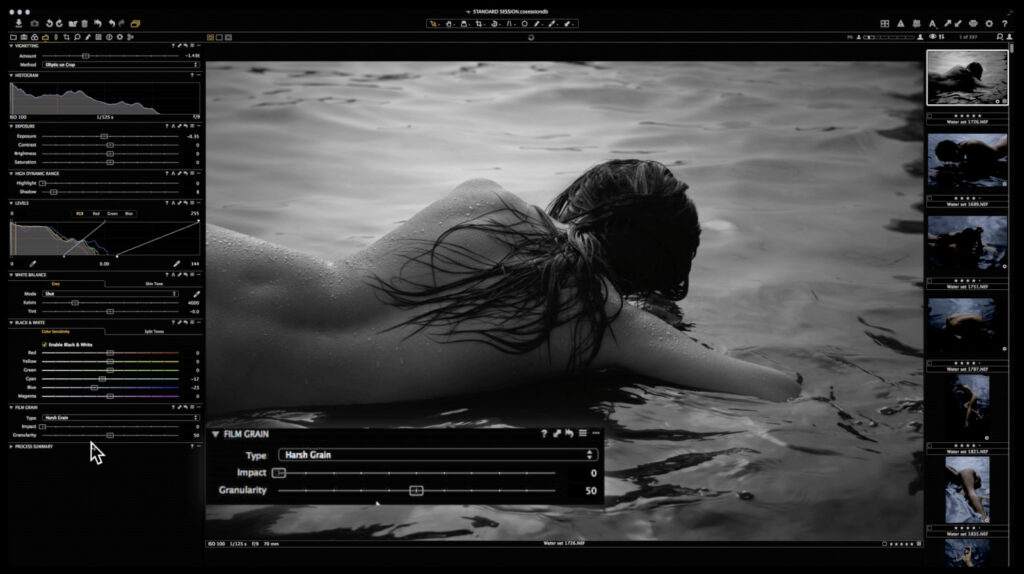Toggle the grid view icon top right

(x=884, y=24)
